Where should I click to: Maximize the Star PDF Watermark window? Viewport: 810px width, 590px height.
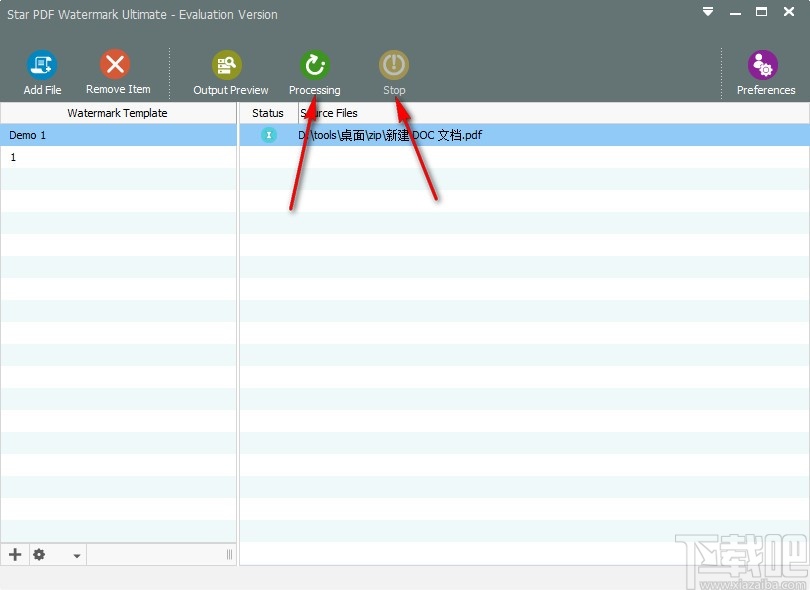761,11
